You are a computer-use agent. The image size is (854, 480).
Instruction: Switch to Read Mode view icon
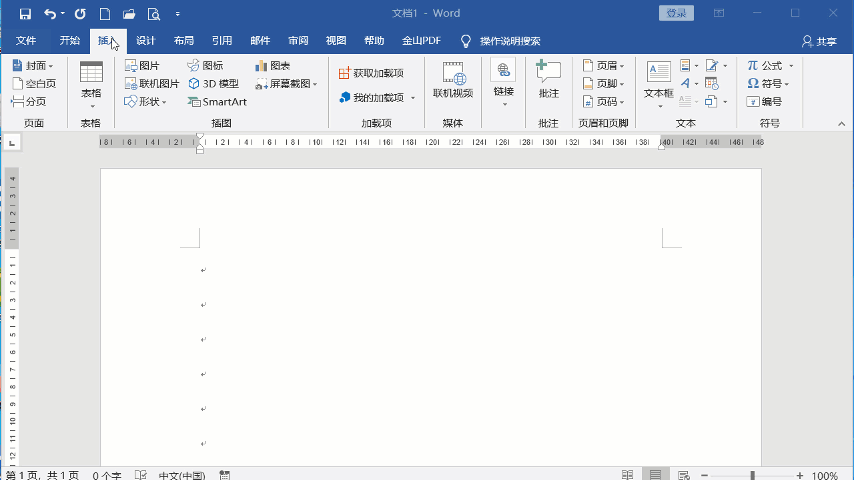pos(627,475)
